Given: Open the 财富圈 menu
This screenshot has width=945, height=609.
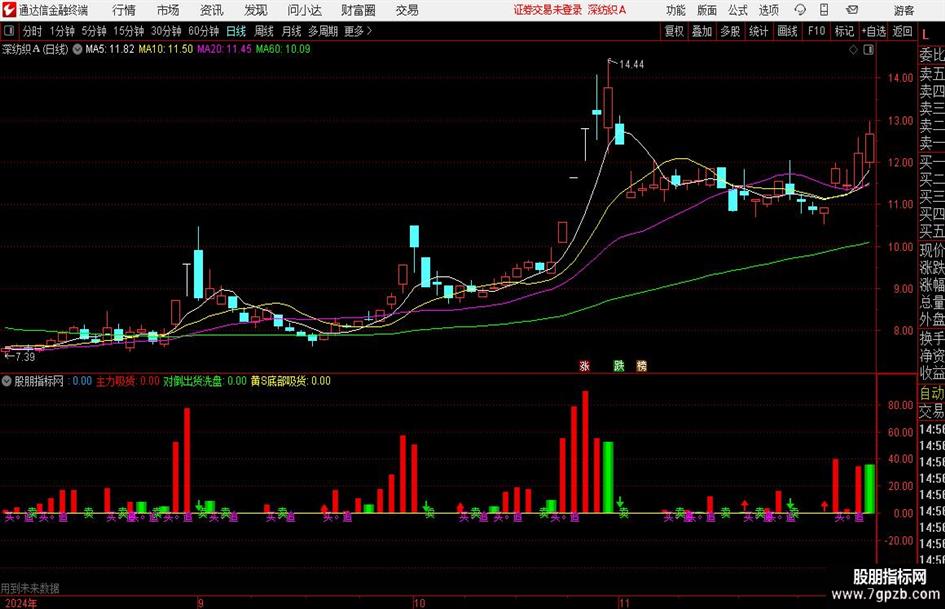Looking at the screenshot, I should tap(358, 10).
